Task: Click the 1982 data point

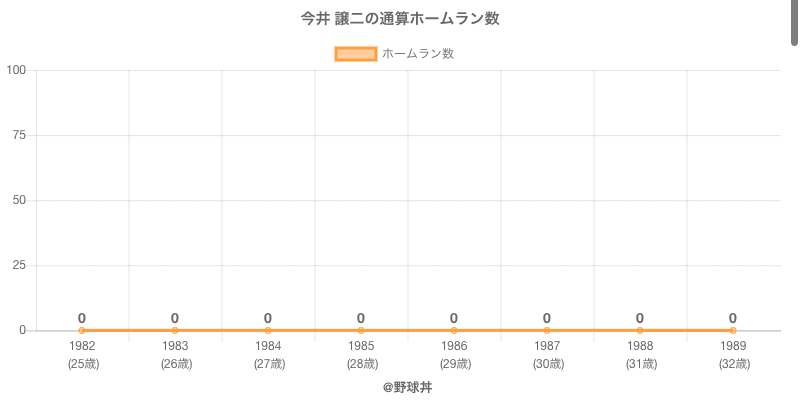Action: (x=82, y=330)
